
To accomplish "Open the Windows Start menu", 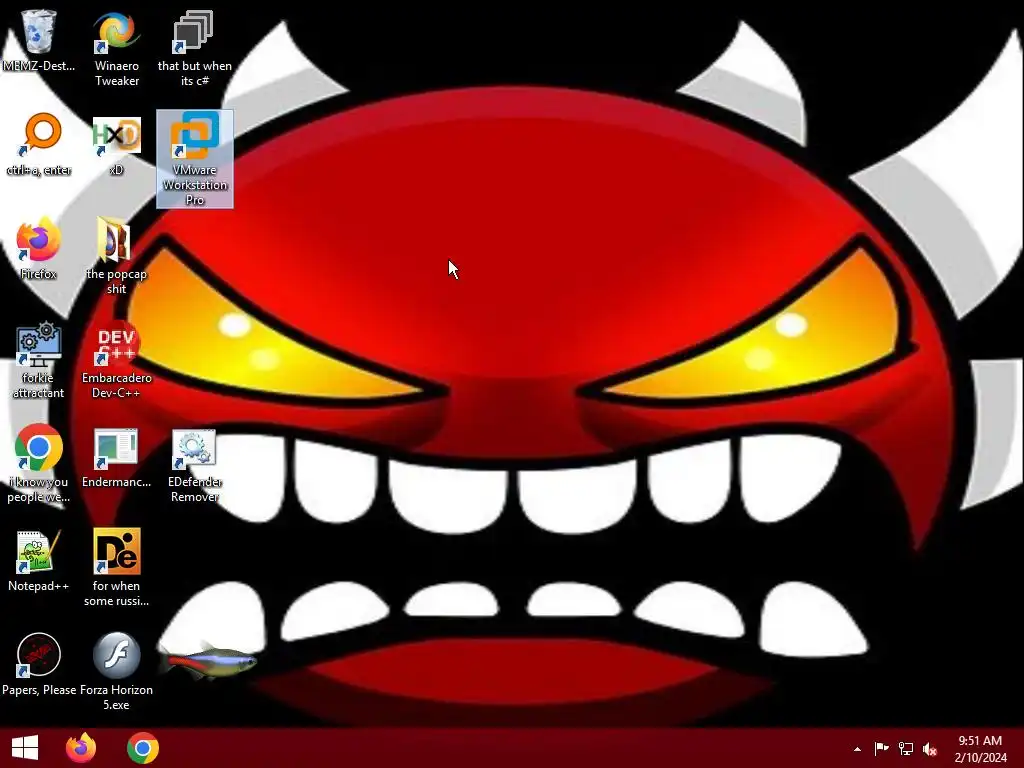I will coord(25,748).
